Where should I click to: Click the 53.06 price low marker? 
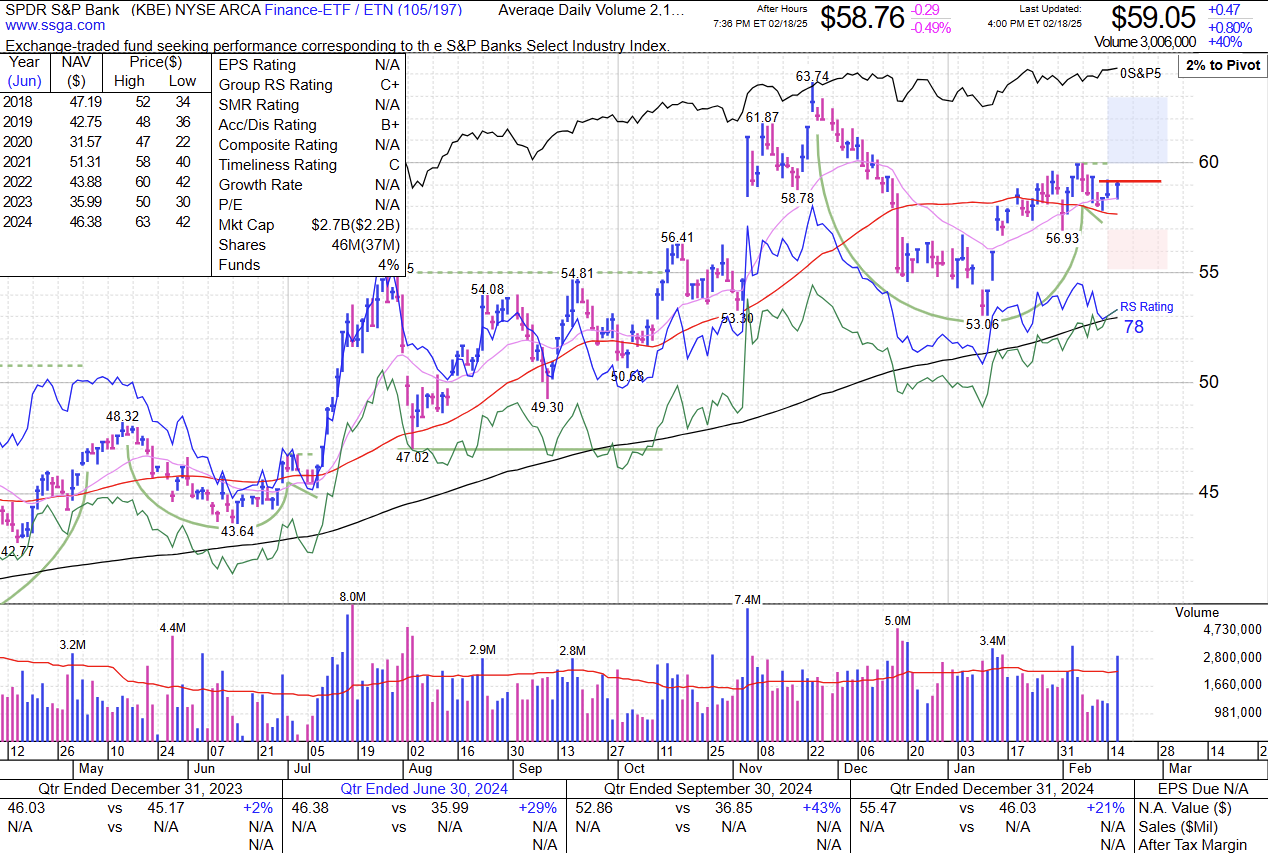pyautogui.click(x=982, y=324)
